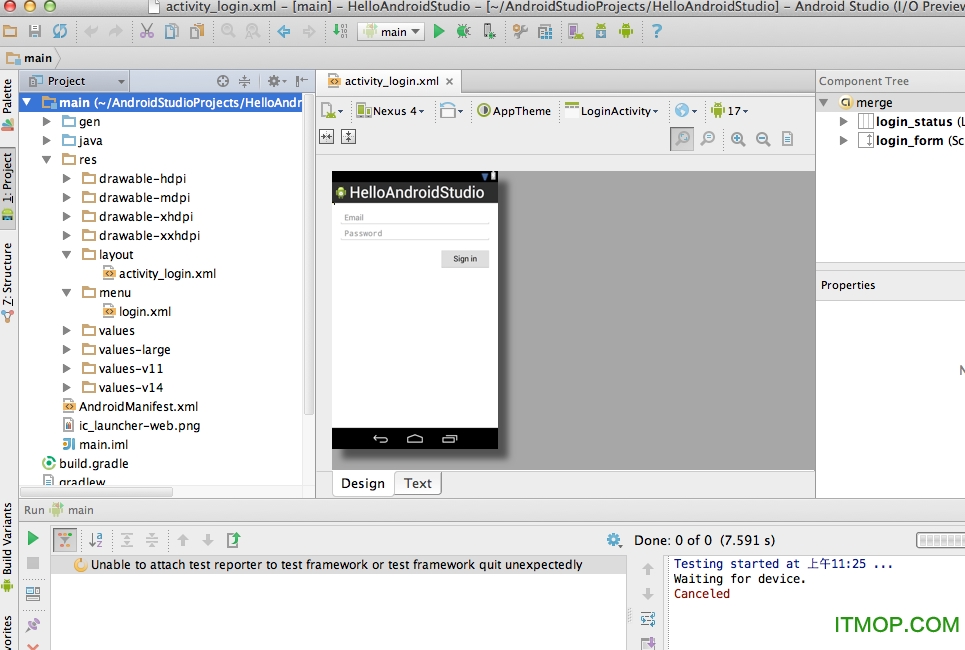Click the AppTheme theme selector
Viewport: 965px width, 650px height.
click(514, 110)
